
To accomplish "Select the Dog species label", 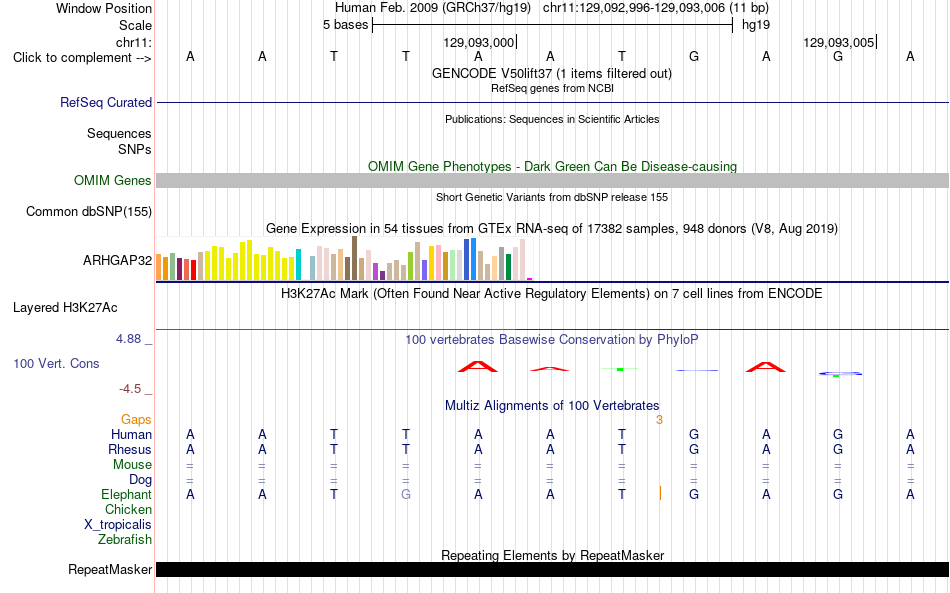I will [x=140, y=480].
